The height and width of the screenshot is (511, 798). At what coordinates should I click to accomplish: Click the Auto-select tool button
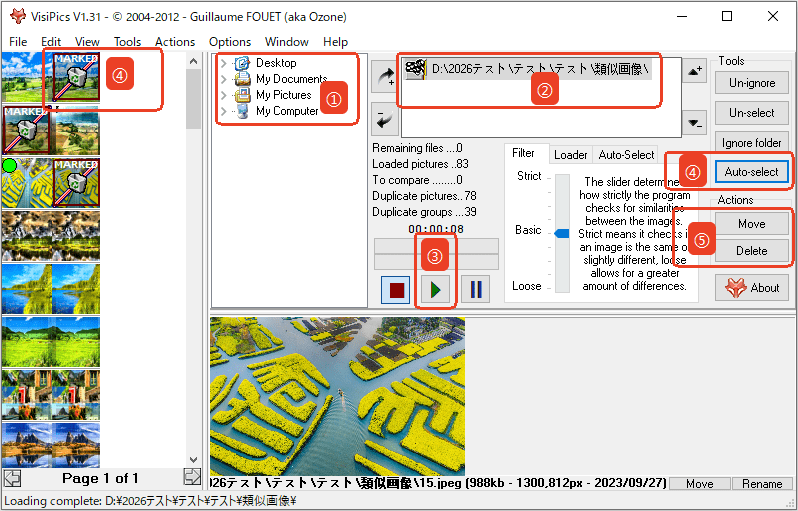point(752,172)
